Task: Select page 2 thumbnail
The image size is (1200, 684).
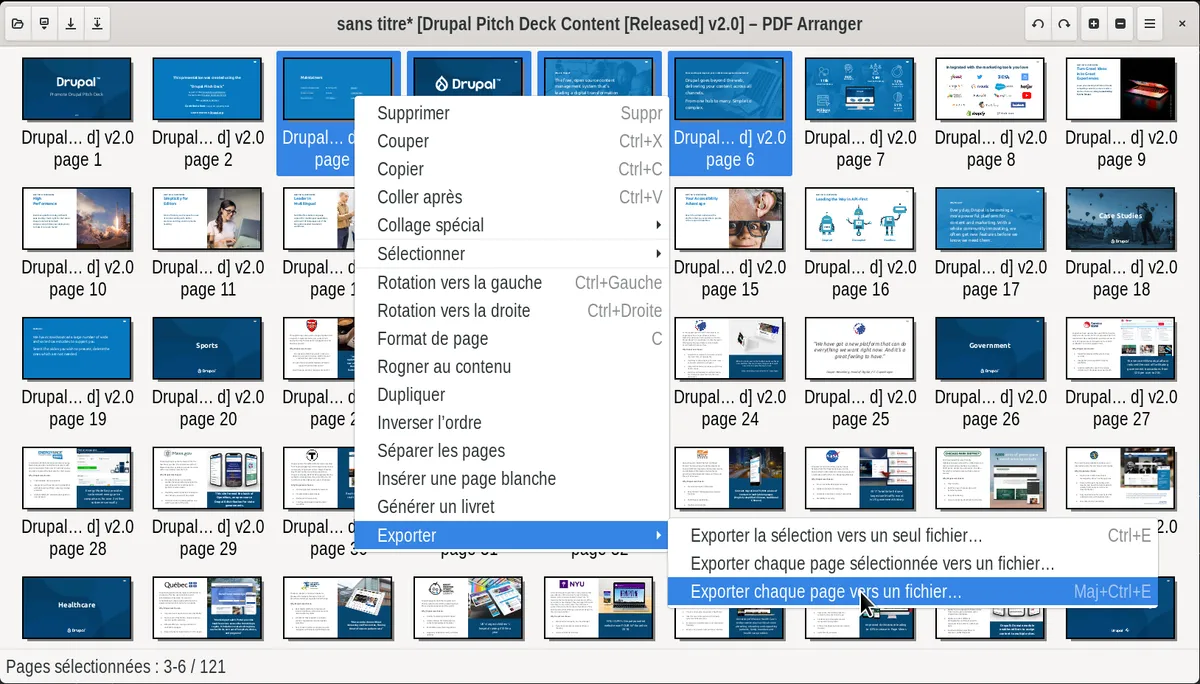Action: [208, 89]
